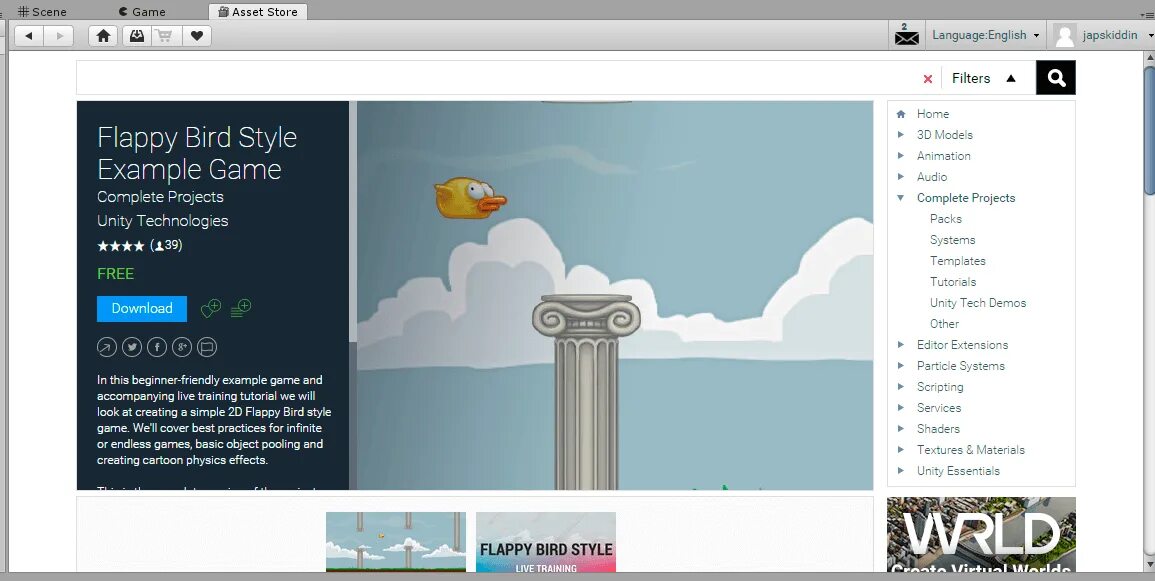The height and width of the screenshot is (581, 1155).
Task: Click the blue Download button
Action: tap(142, 309)
